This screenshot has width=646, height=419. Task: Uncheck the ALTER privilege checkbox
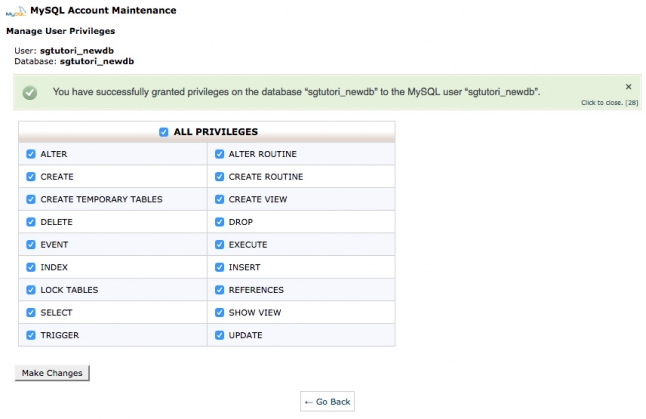[30, 154]
